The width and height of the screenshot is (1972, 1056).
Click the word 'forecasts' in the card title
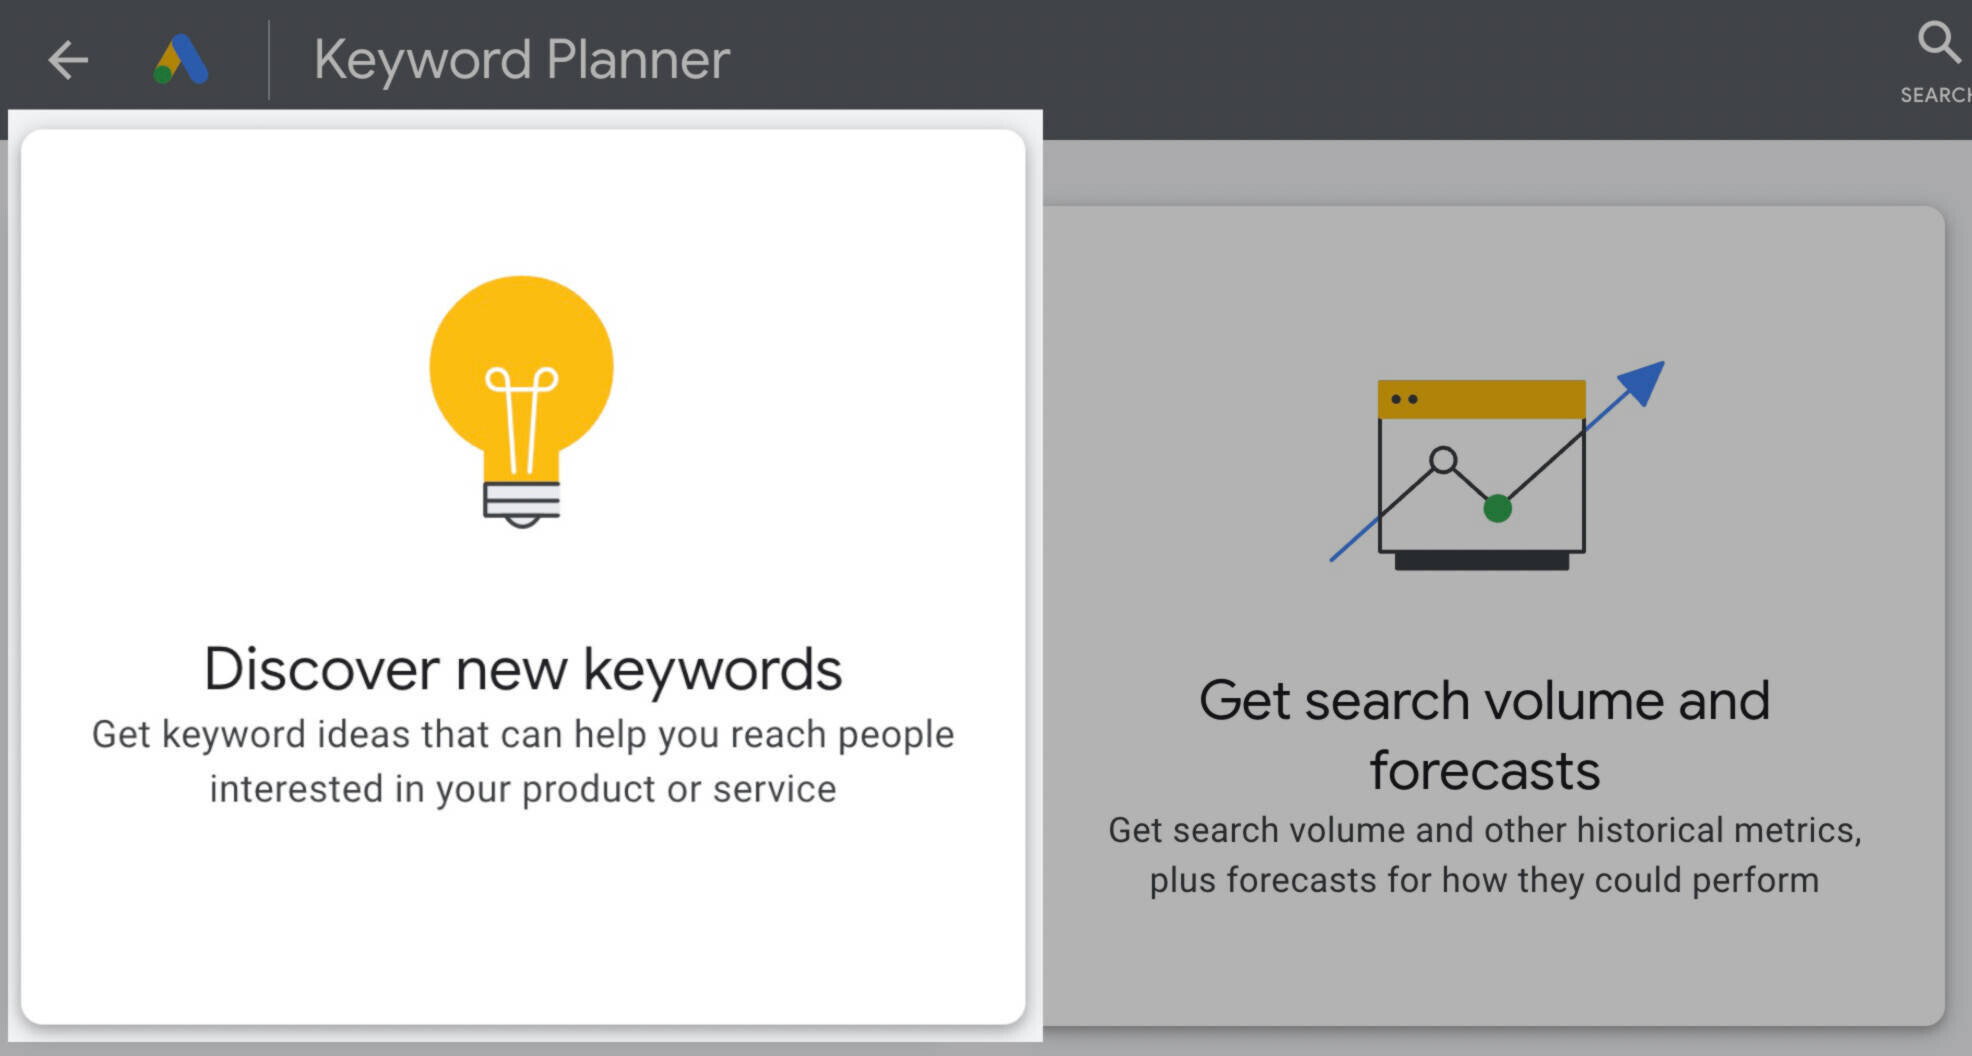pos(1485,771)
